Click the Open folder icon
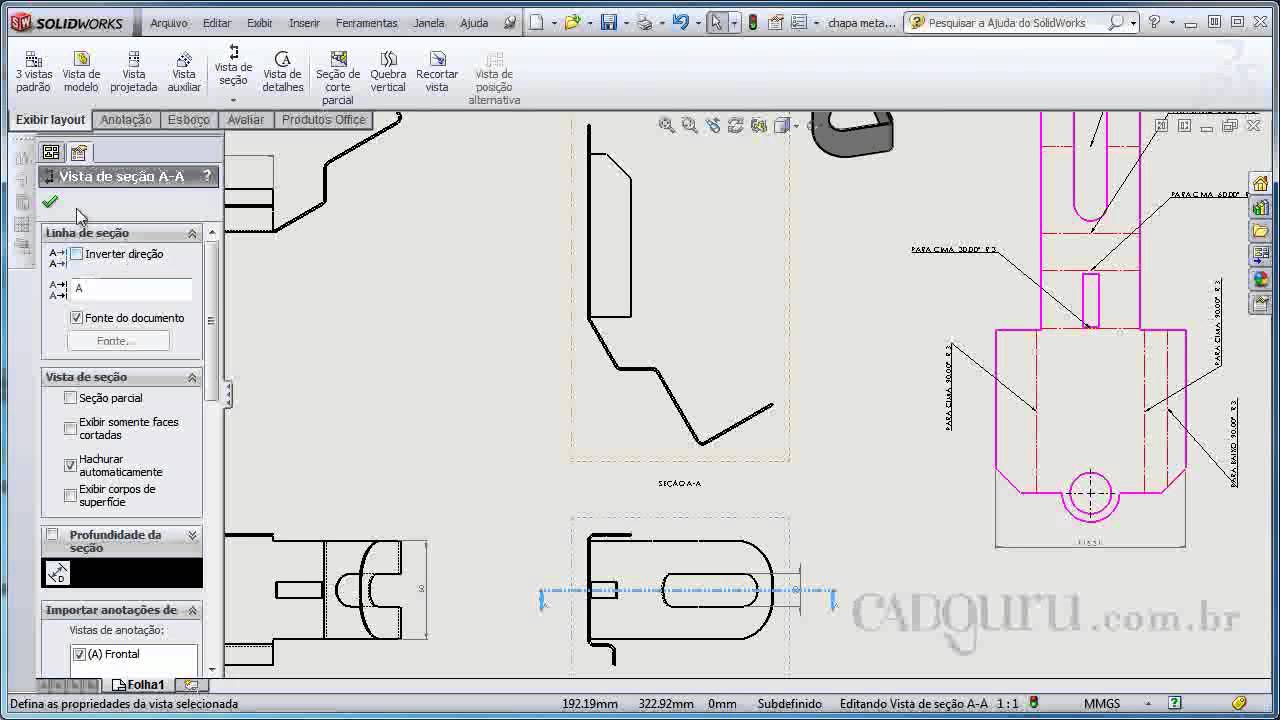This screenshot has height=720, width=1280. click(x=572, y=22)
